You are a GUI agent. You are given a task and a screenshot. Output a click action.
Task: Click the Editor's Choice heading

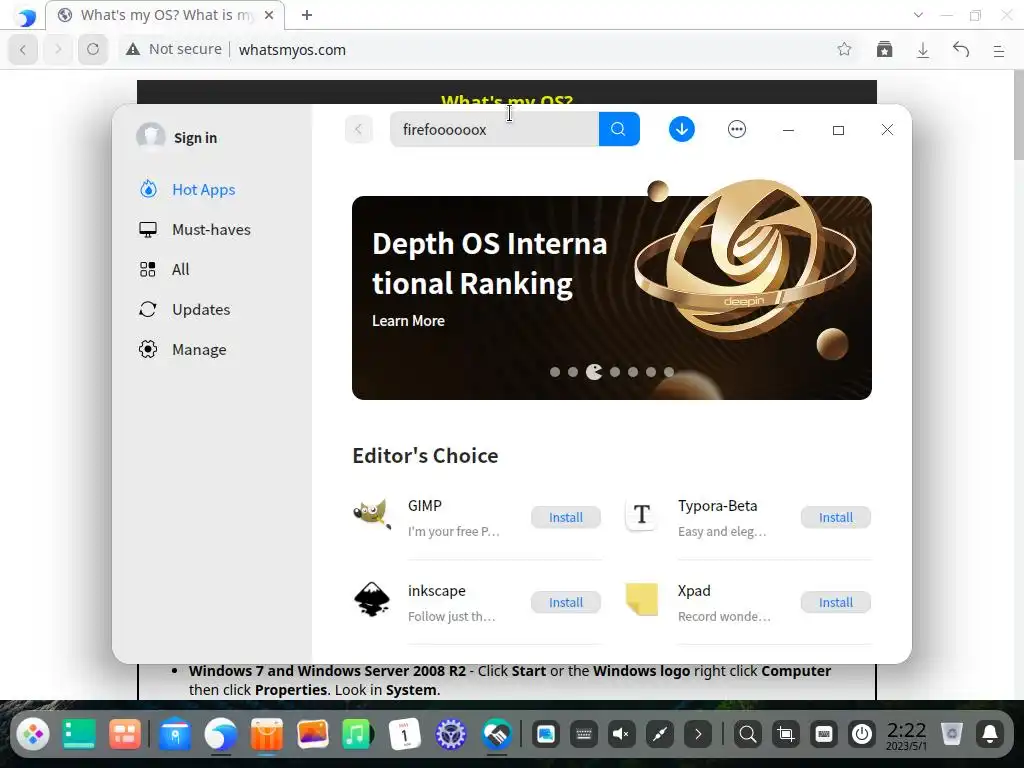pos(425,455)
